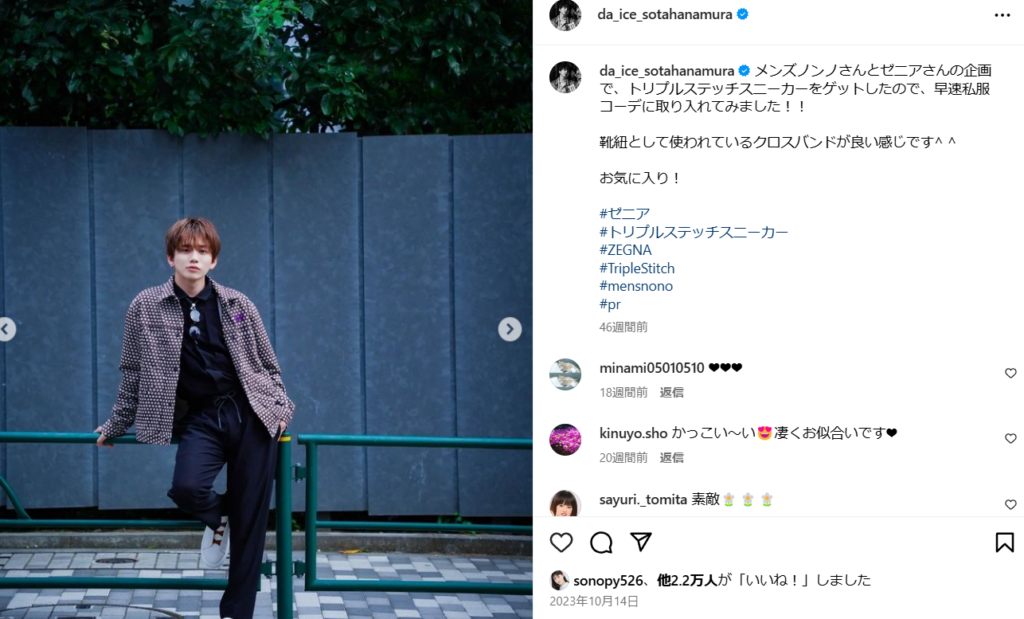The image size is (1024, 619).
Task: Reply to minami05010510's comment
Action: click(x=671, y=392)
